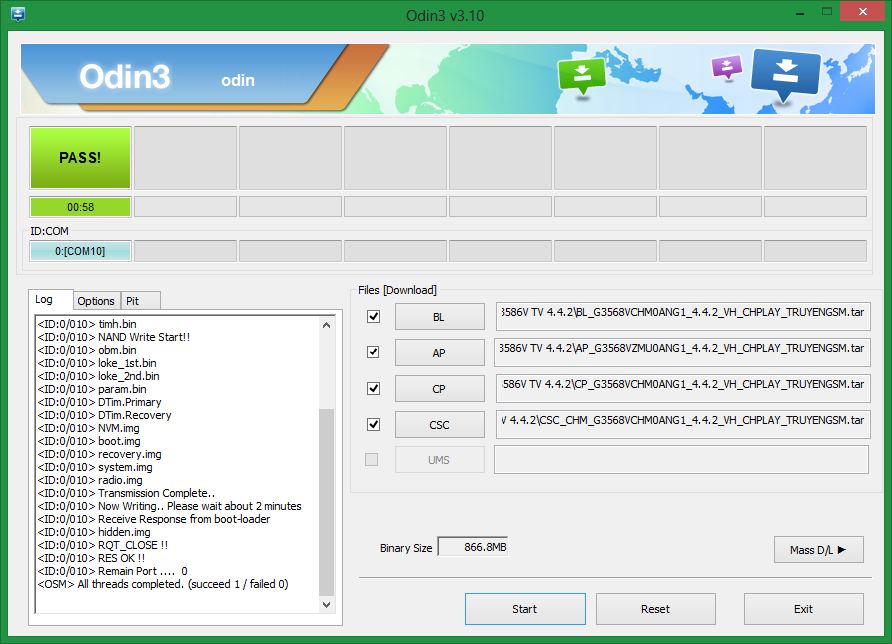892x644 pixels.
Task: Start the firmware flashing process
Action: click(x=525, y=609)
